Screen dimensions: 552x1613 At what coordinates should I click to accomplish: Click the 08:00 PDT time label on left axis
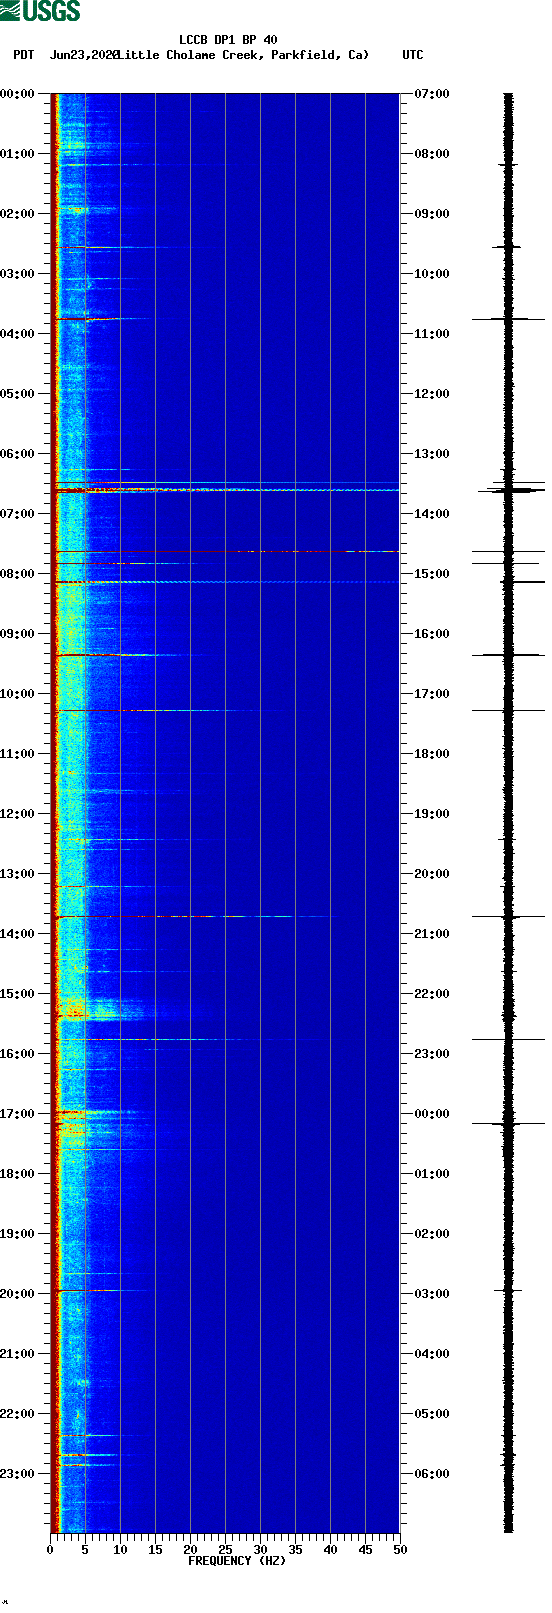click(18, 574)
